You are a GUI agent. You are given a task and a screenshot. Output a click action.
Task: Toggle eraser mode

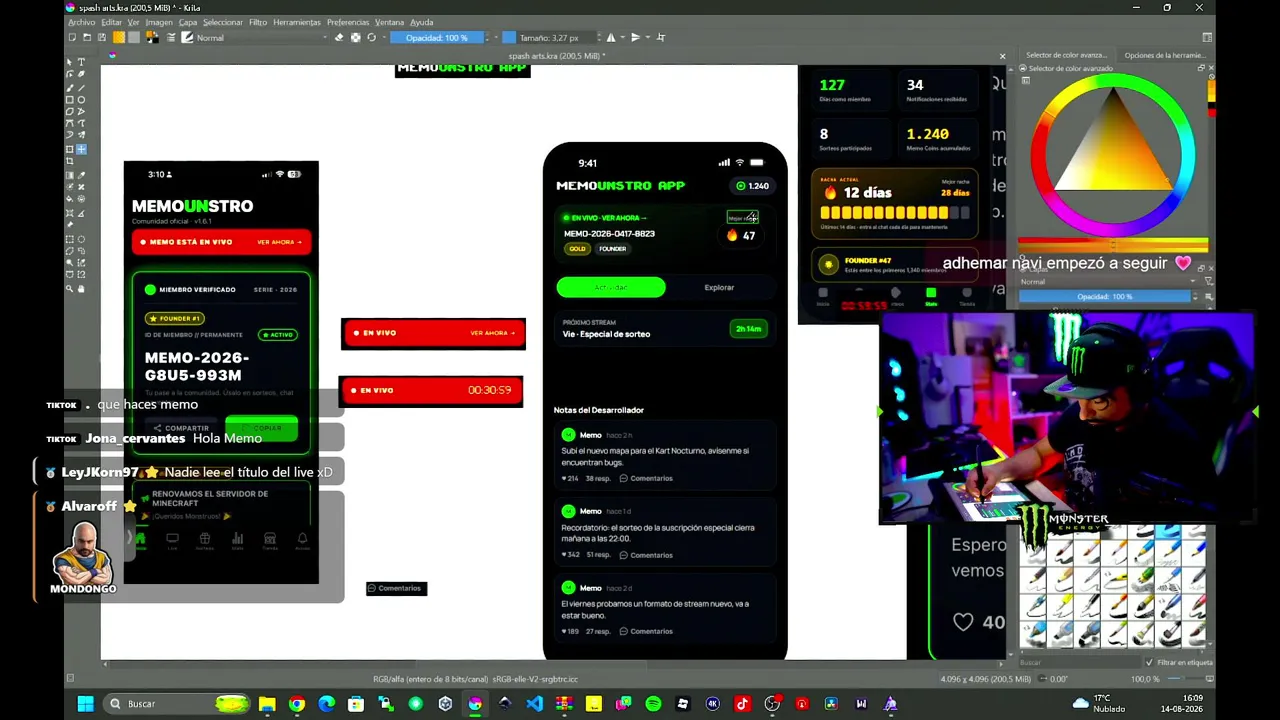tap(339, 38)
